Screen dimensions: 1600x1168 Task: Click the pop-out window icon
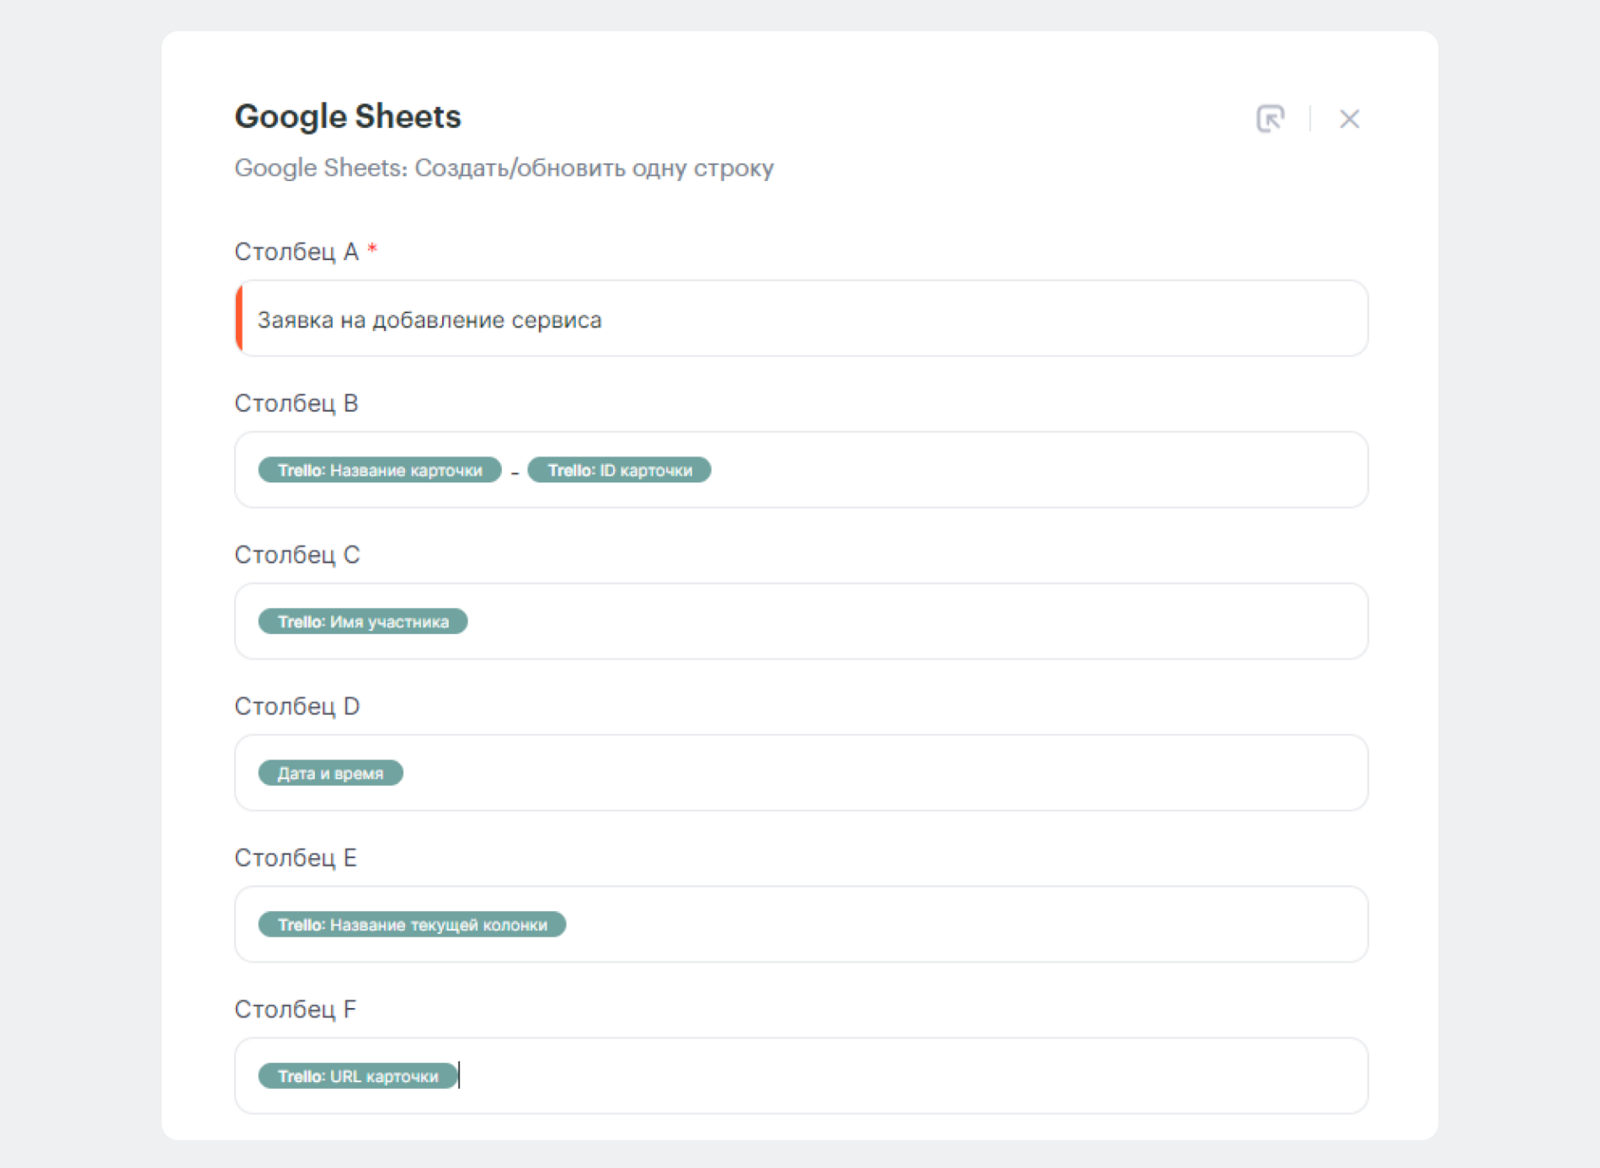click(1270, 119)
